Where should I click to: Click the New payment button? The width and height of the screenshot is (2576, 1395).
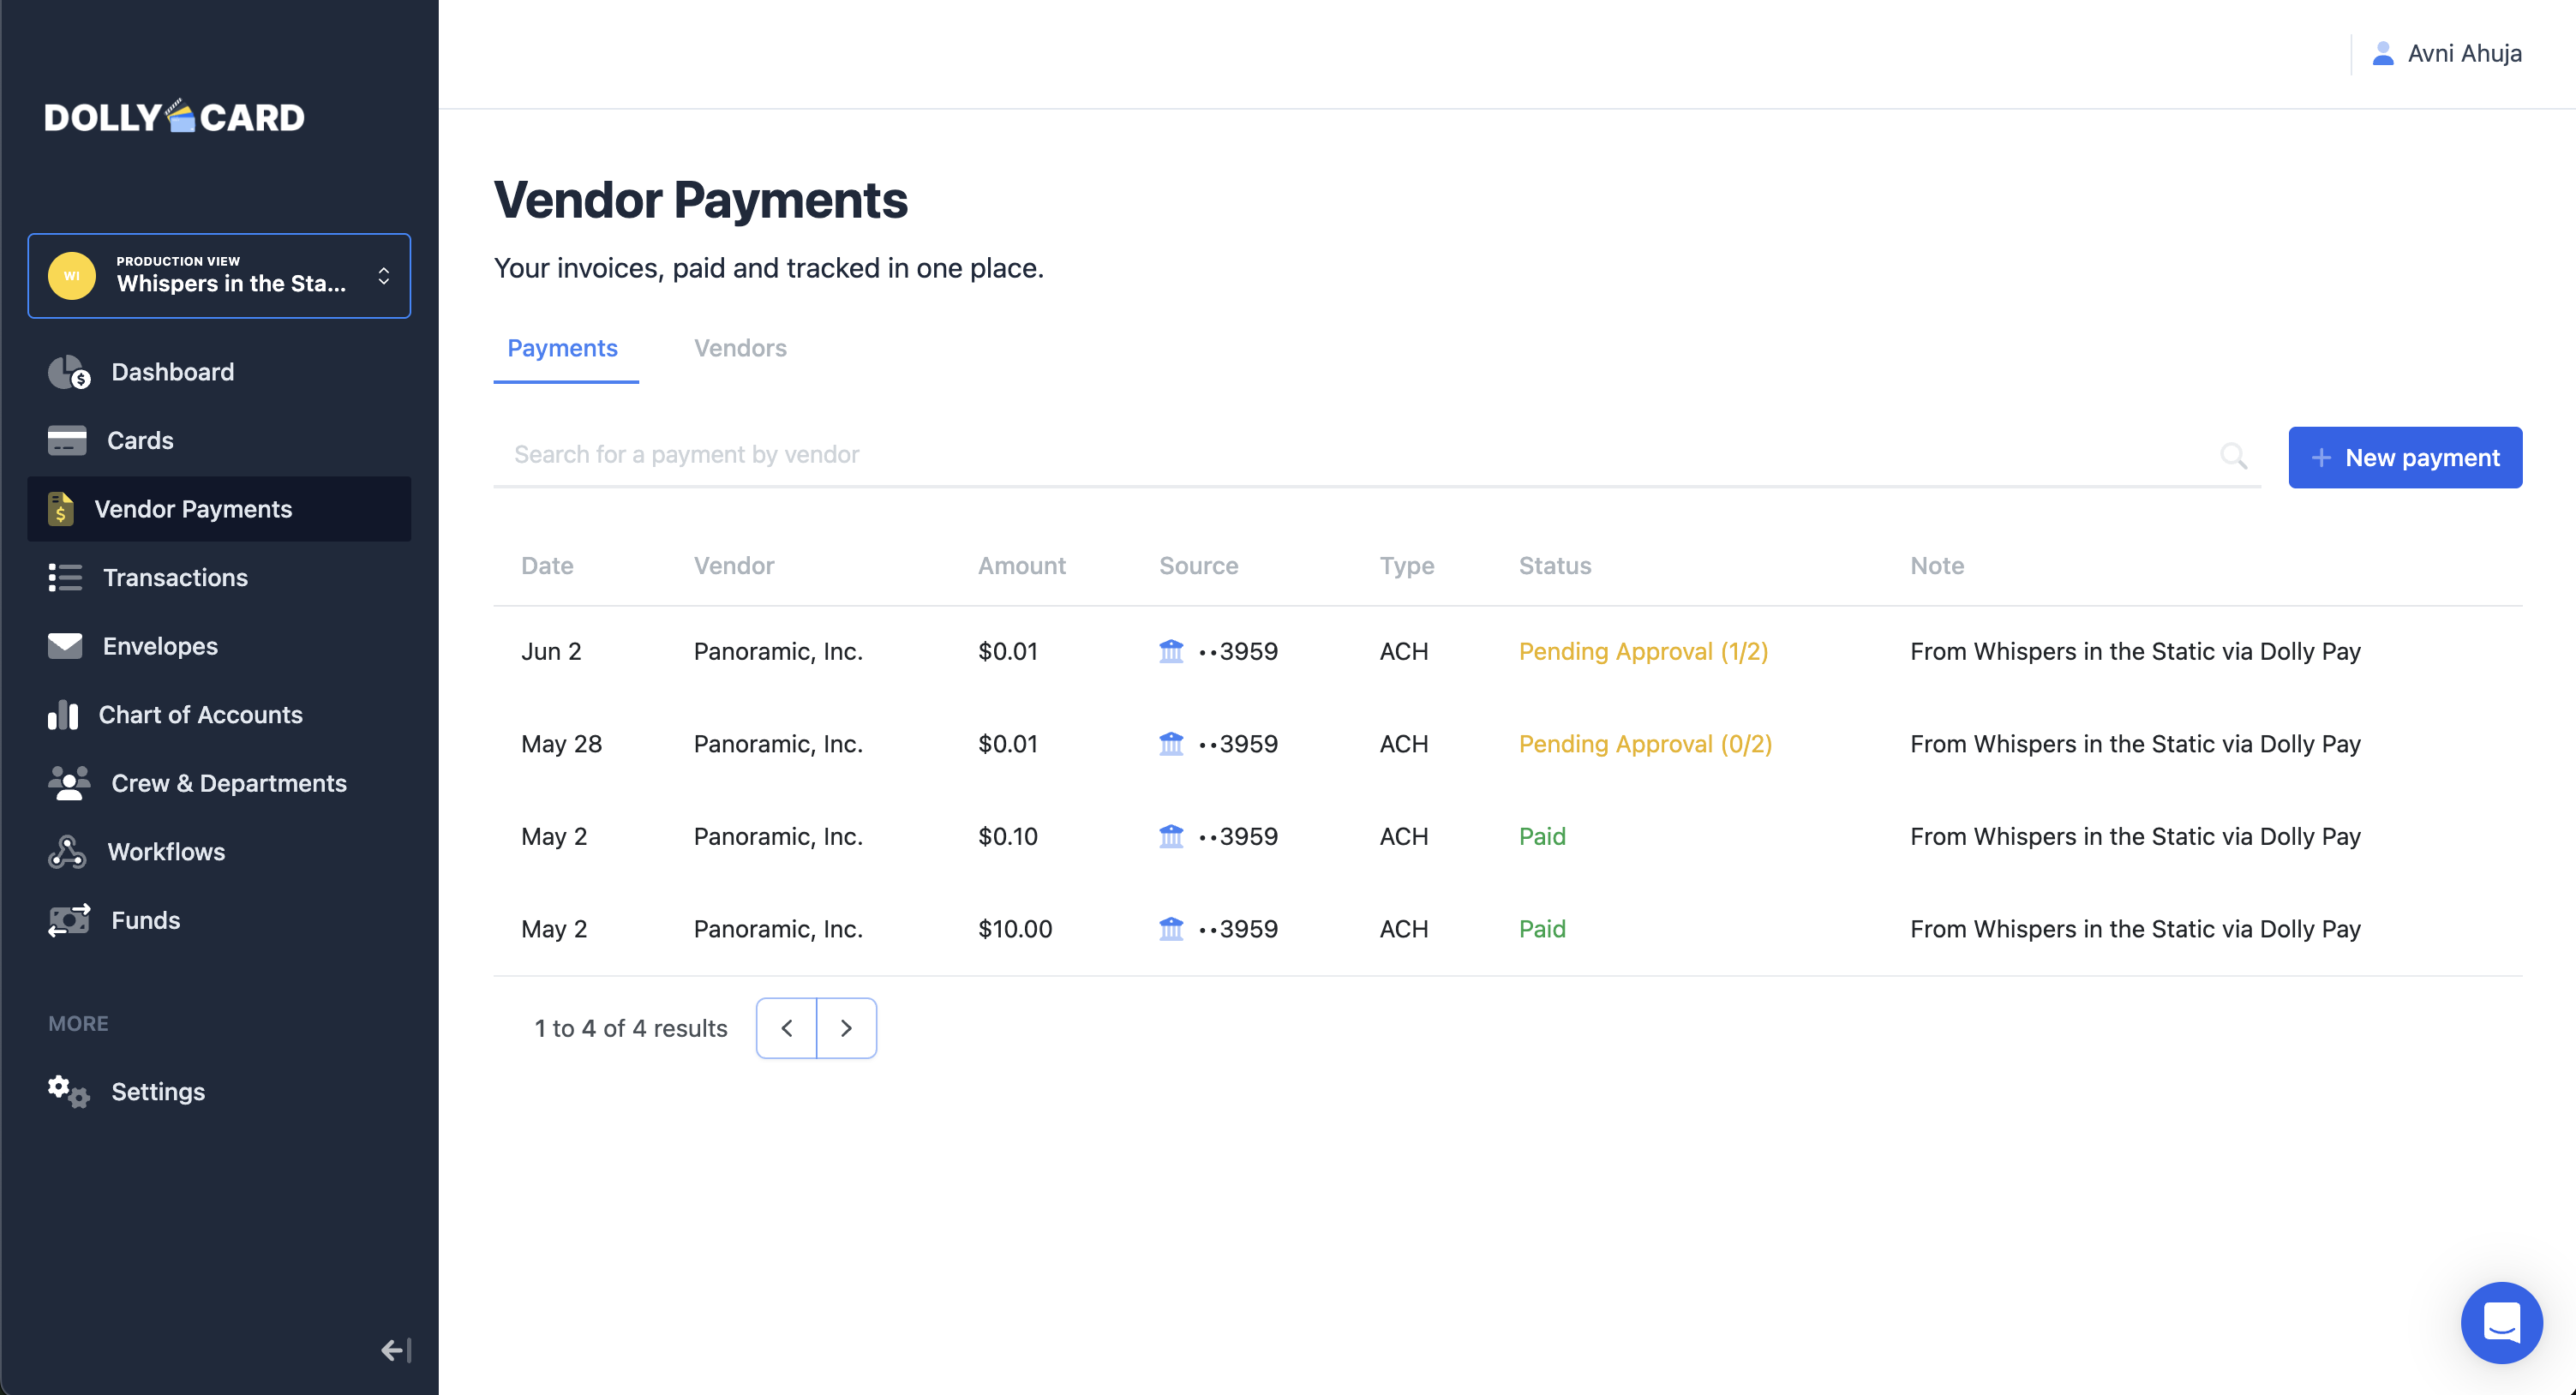click(x=2404, y=458)
